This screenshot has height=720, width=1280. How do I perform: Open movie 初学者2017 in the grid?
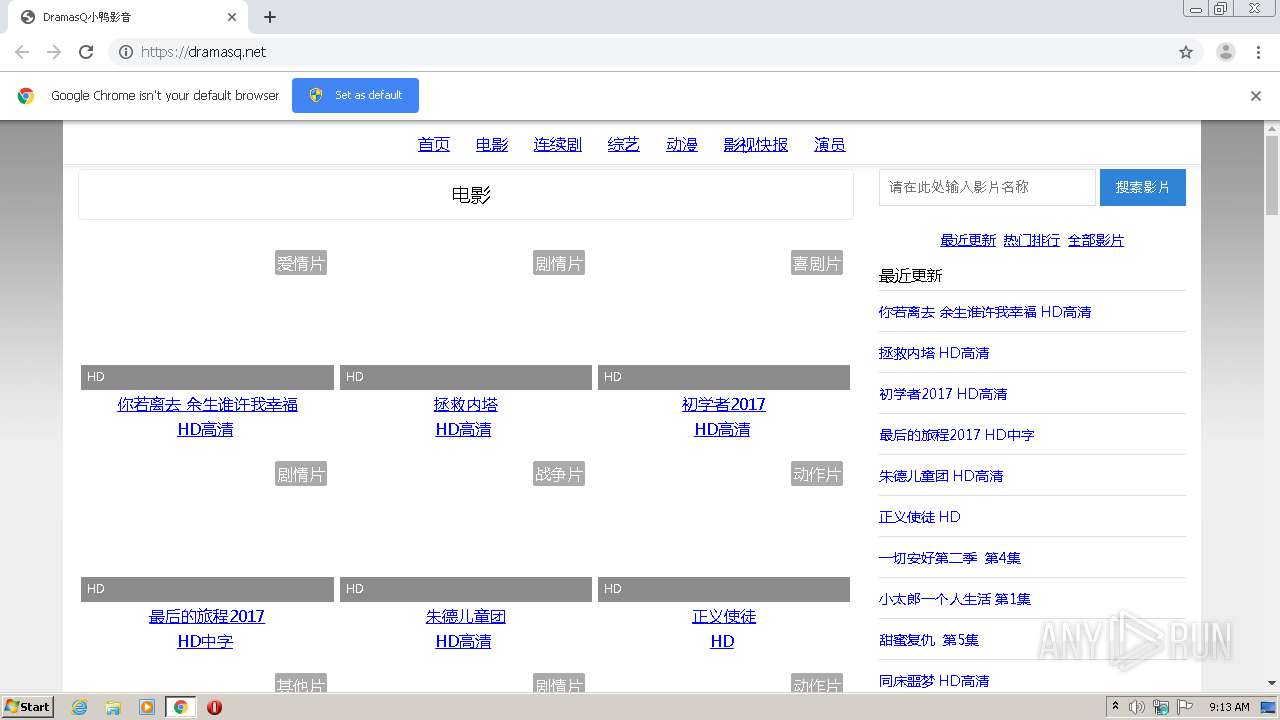pos(724,405)
